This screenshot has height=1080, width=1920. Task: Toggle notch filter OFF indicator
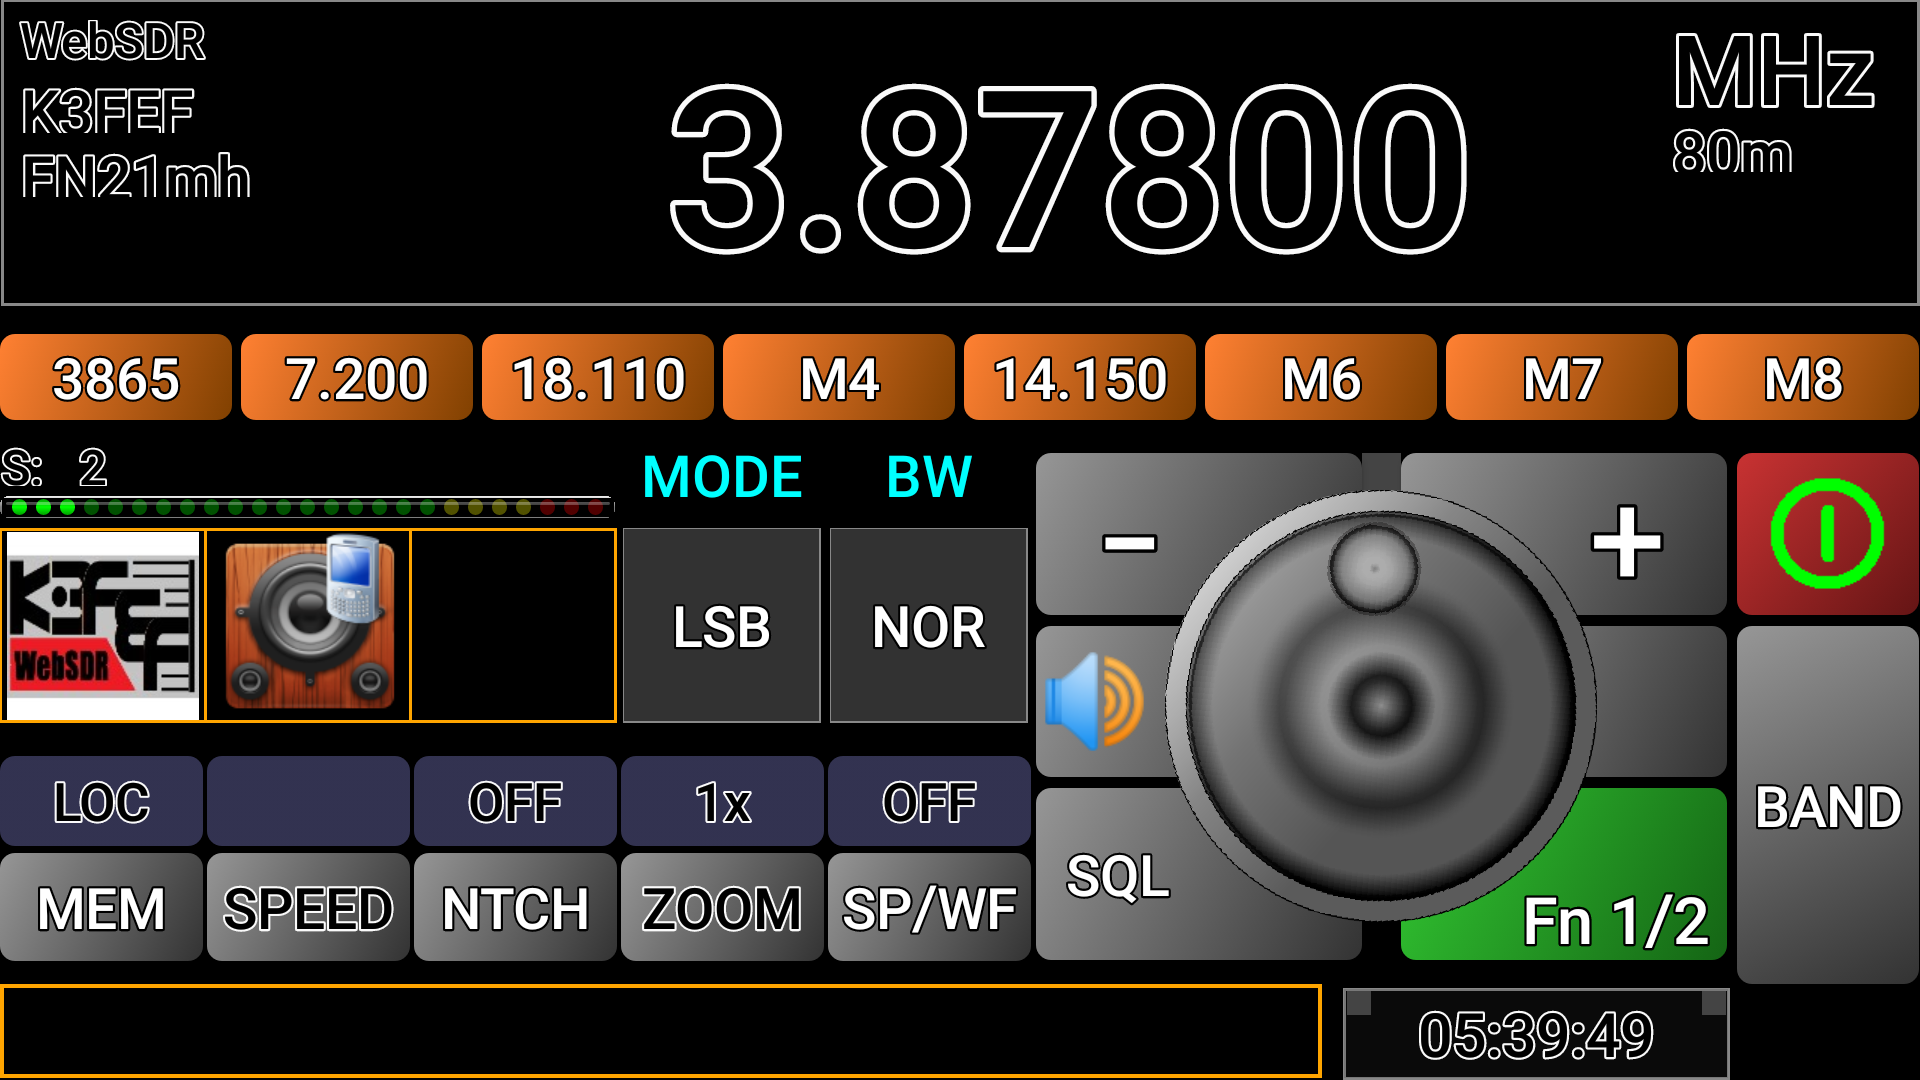(515, 802)
